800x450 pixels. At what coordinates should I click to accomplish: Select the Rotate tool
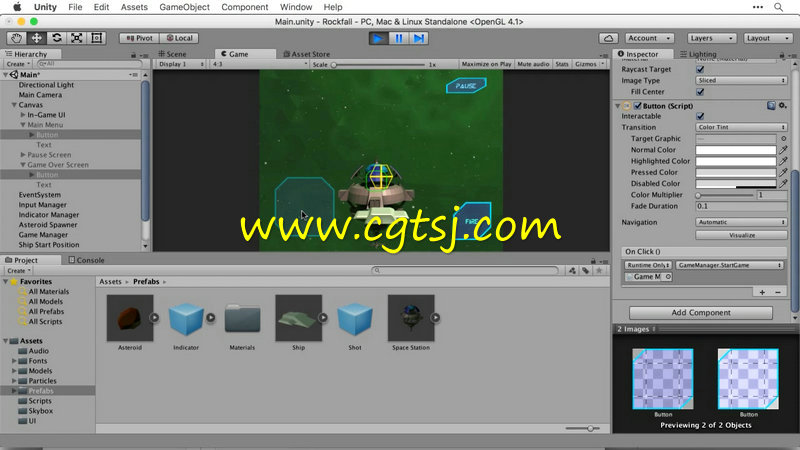[x=57, y=38]
